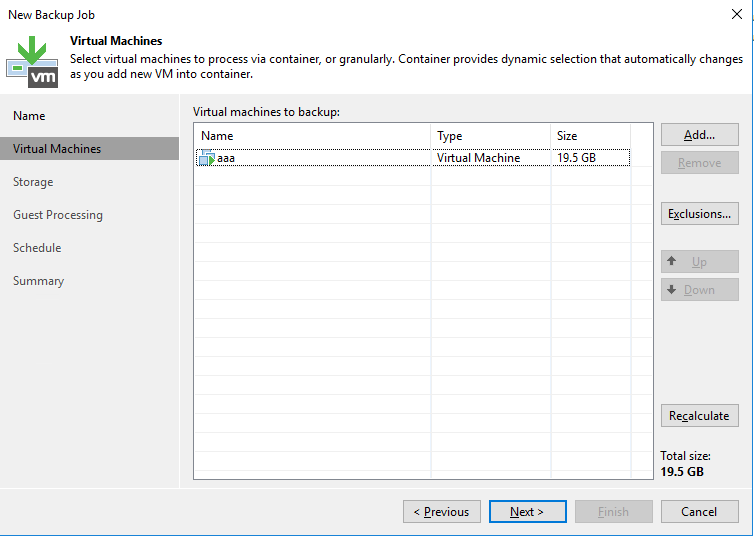Click the 19.5 GB size cell
The width and height of the screenshot is (754, 537).
576,158
